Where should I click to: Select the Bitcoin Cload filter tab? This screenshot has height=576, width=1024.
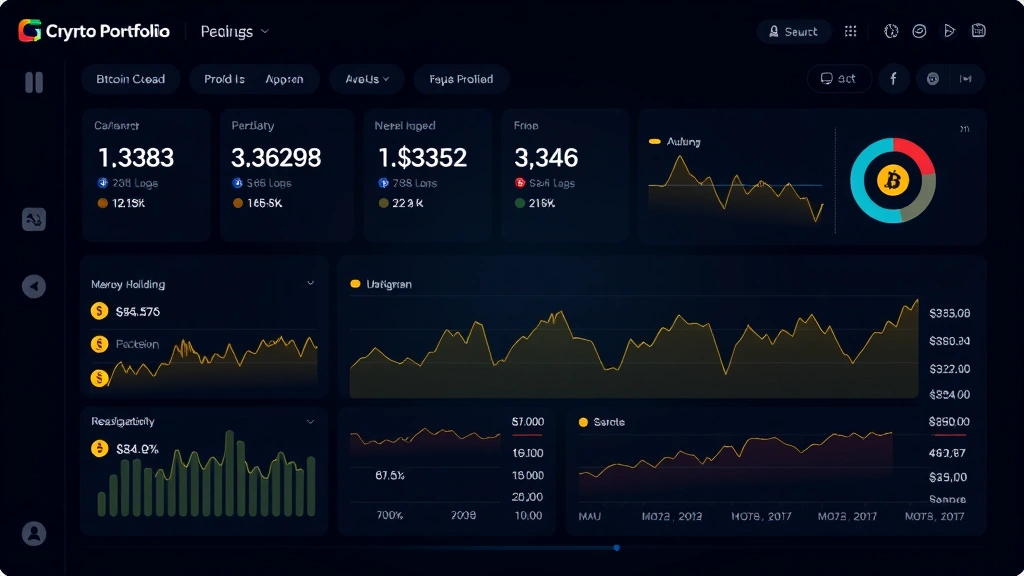130,78
